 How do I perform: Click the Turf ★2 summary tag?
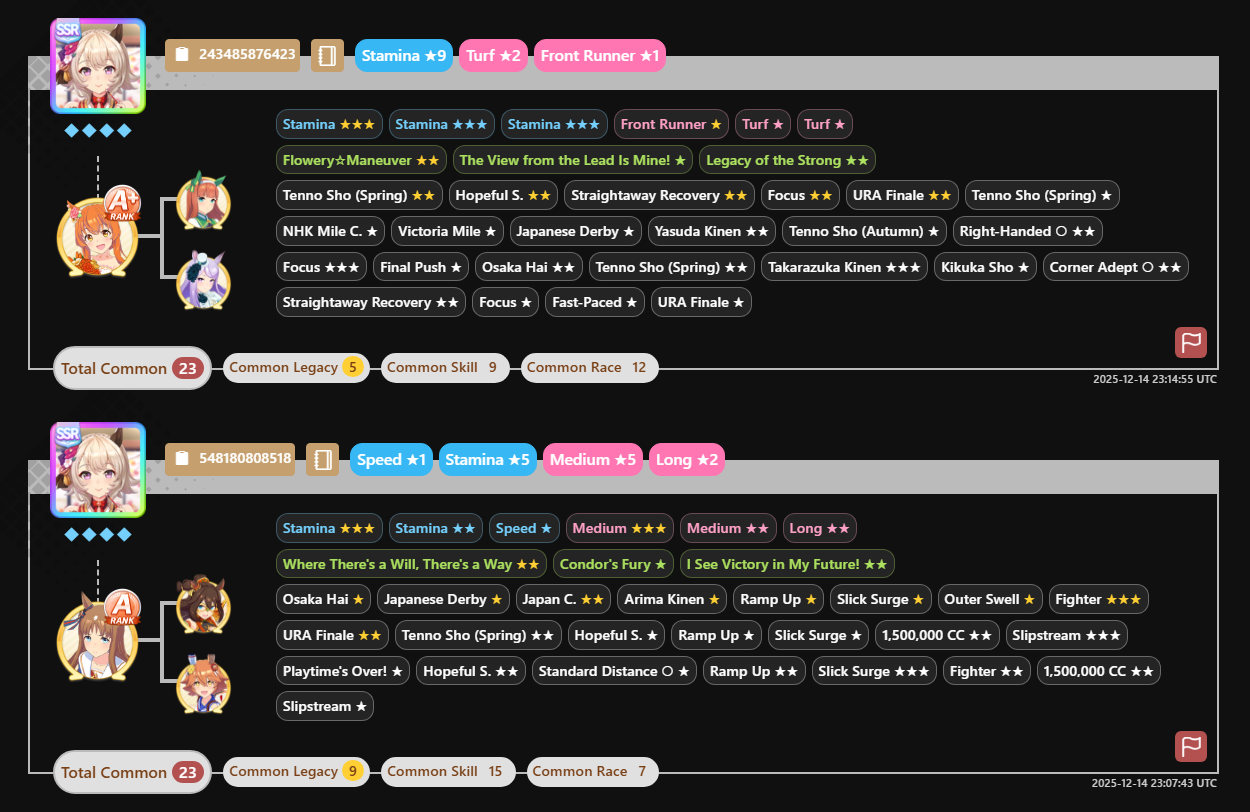point(494,56)
